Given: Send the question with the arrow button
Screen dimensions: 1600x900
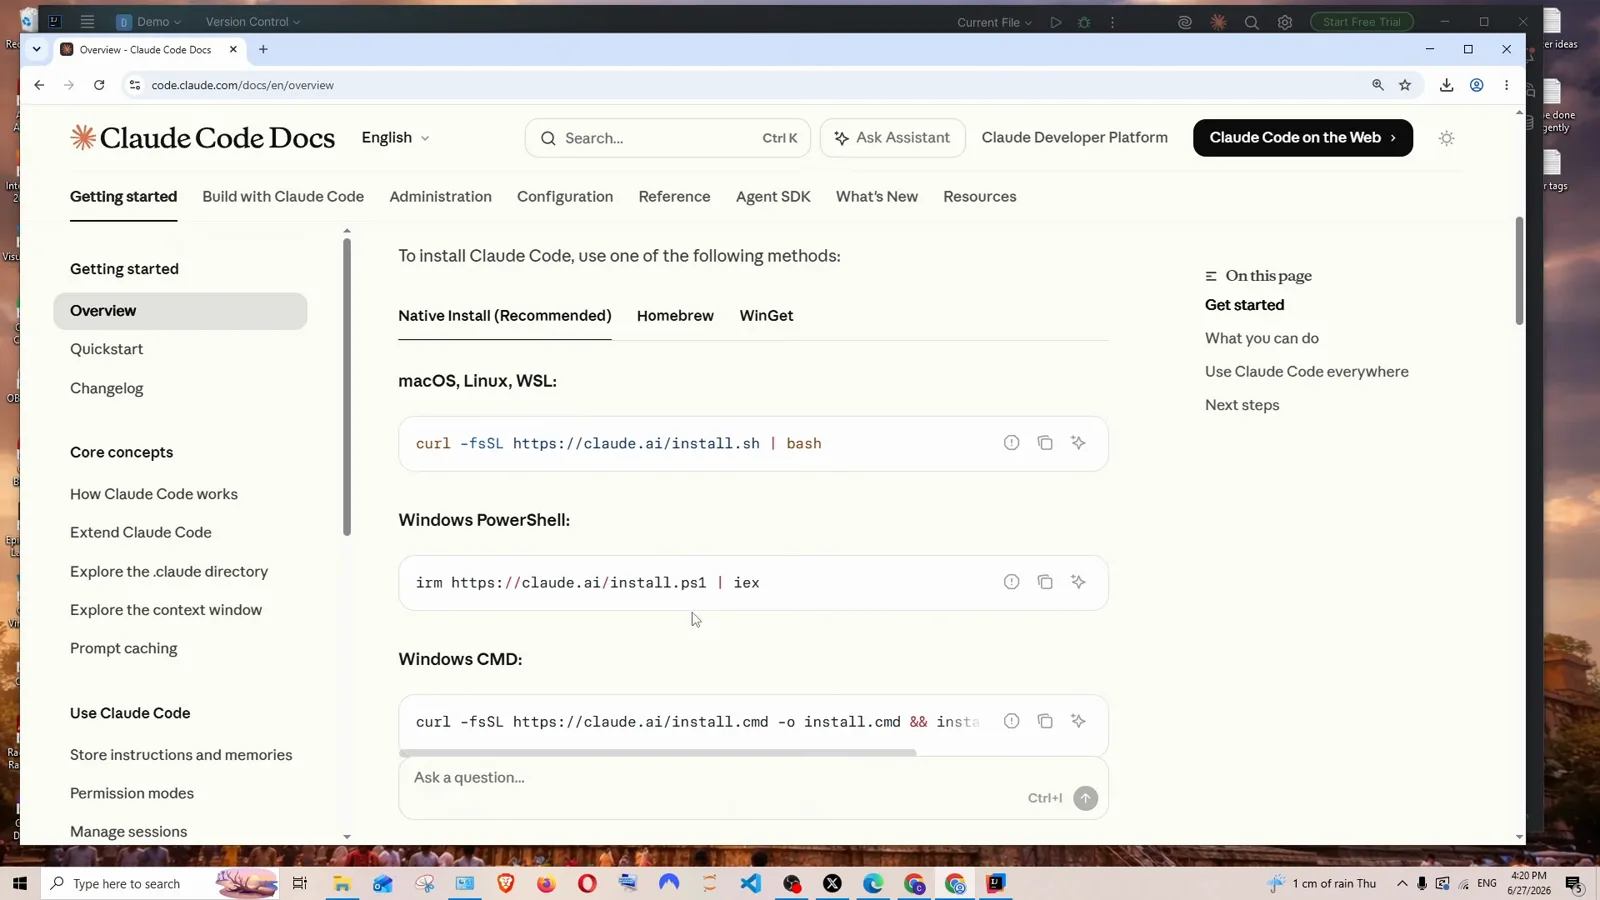Looking at the screenshot, I should tap(1085, 798).
